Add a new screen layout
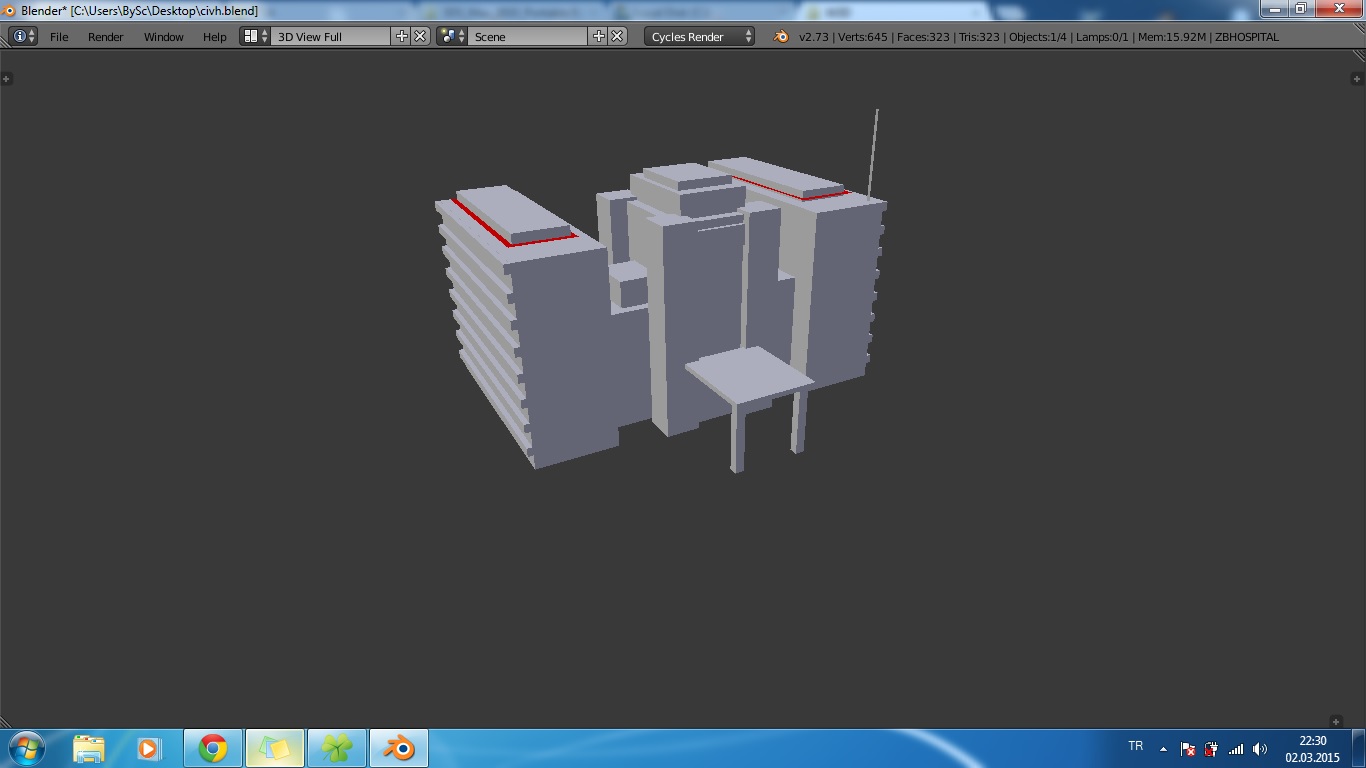 [x=402, y=36]
